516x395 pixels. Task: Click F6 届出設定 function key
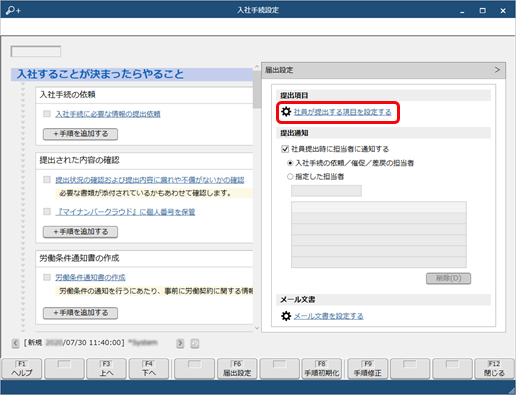pos(237,369)
